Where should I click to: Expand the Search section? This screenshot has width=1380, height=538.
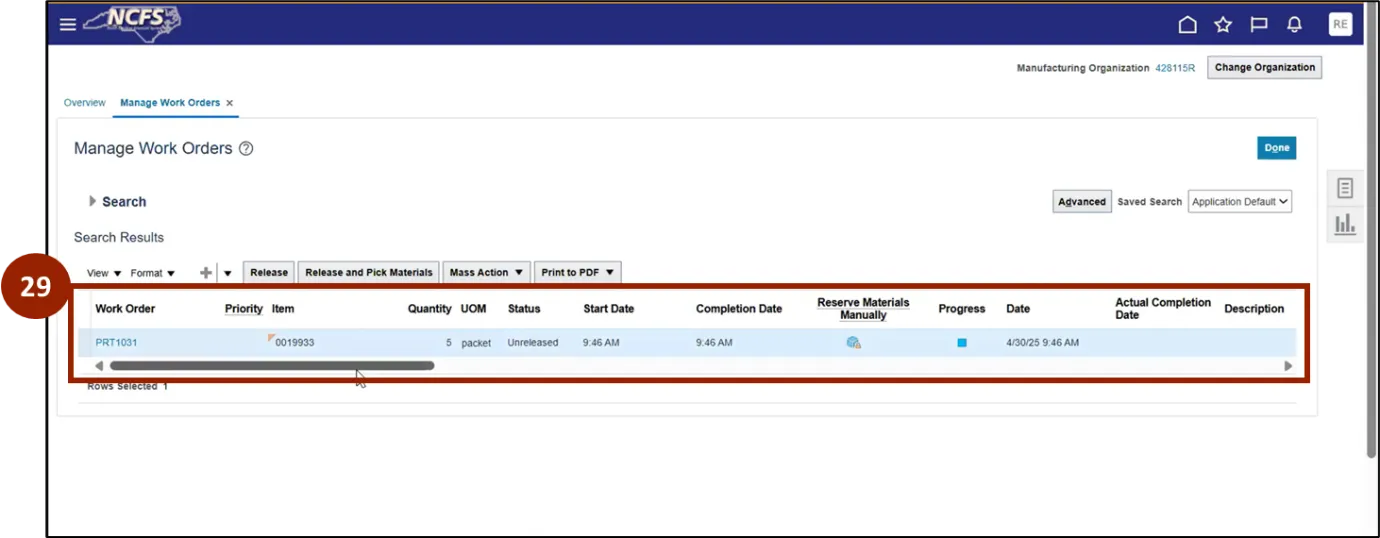93,201
